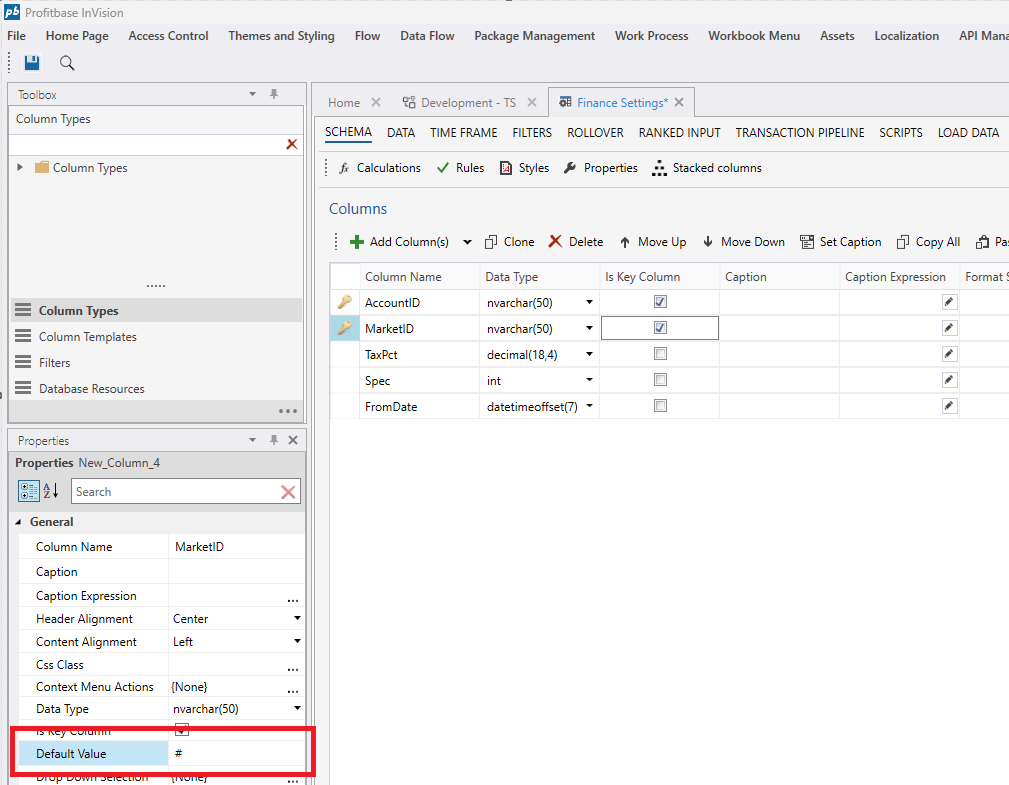Switch to the TIME FRAME tab
Screen dimensions: 1009x785
point(463,133)
